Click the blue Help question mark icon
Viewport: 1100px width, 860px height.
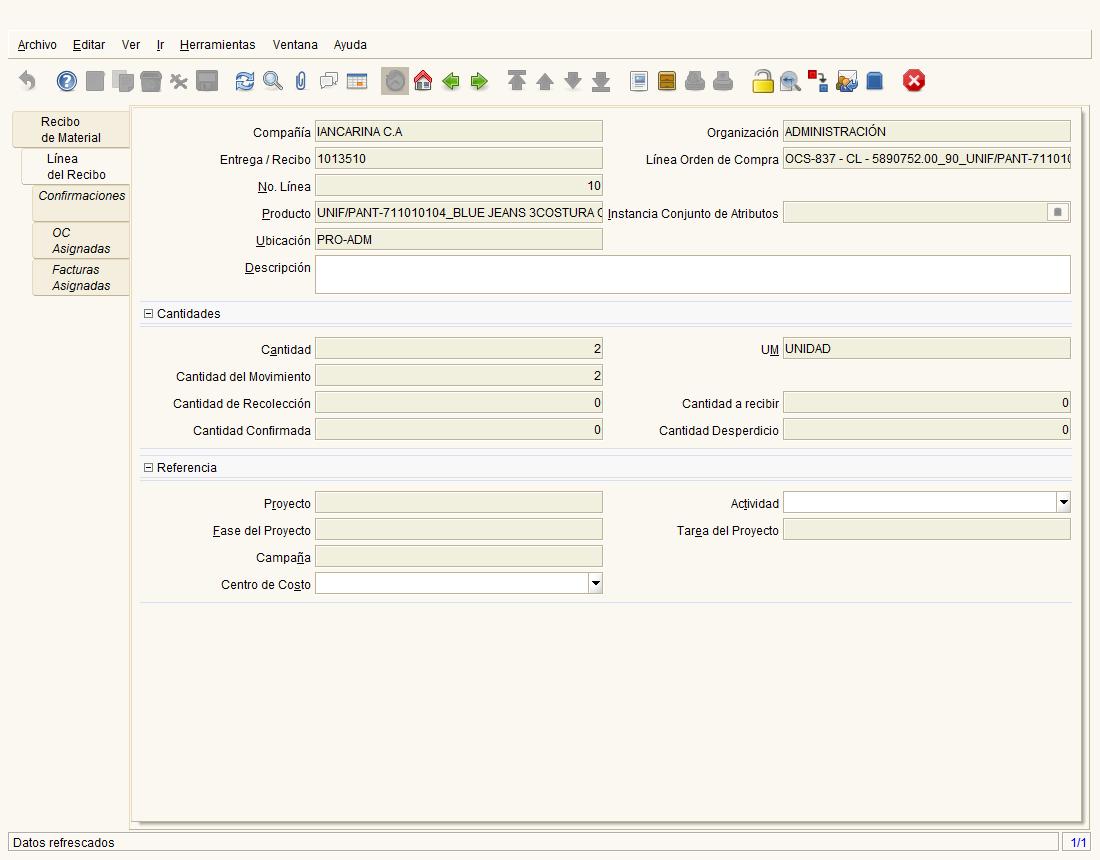[x=67, y=81]
